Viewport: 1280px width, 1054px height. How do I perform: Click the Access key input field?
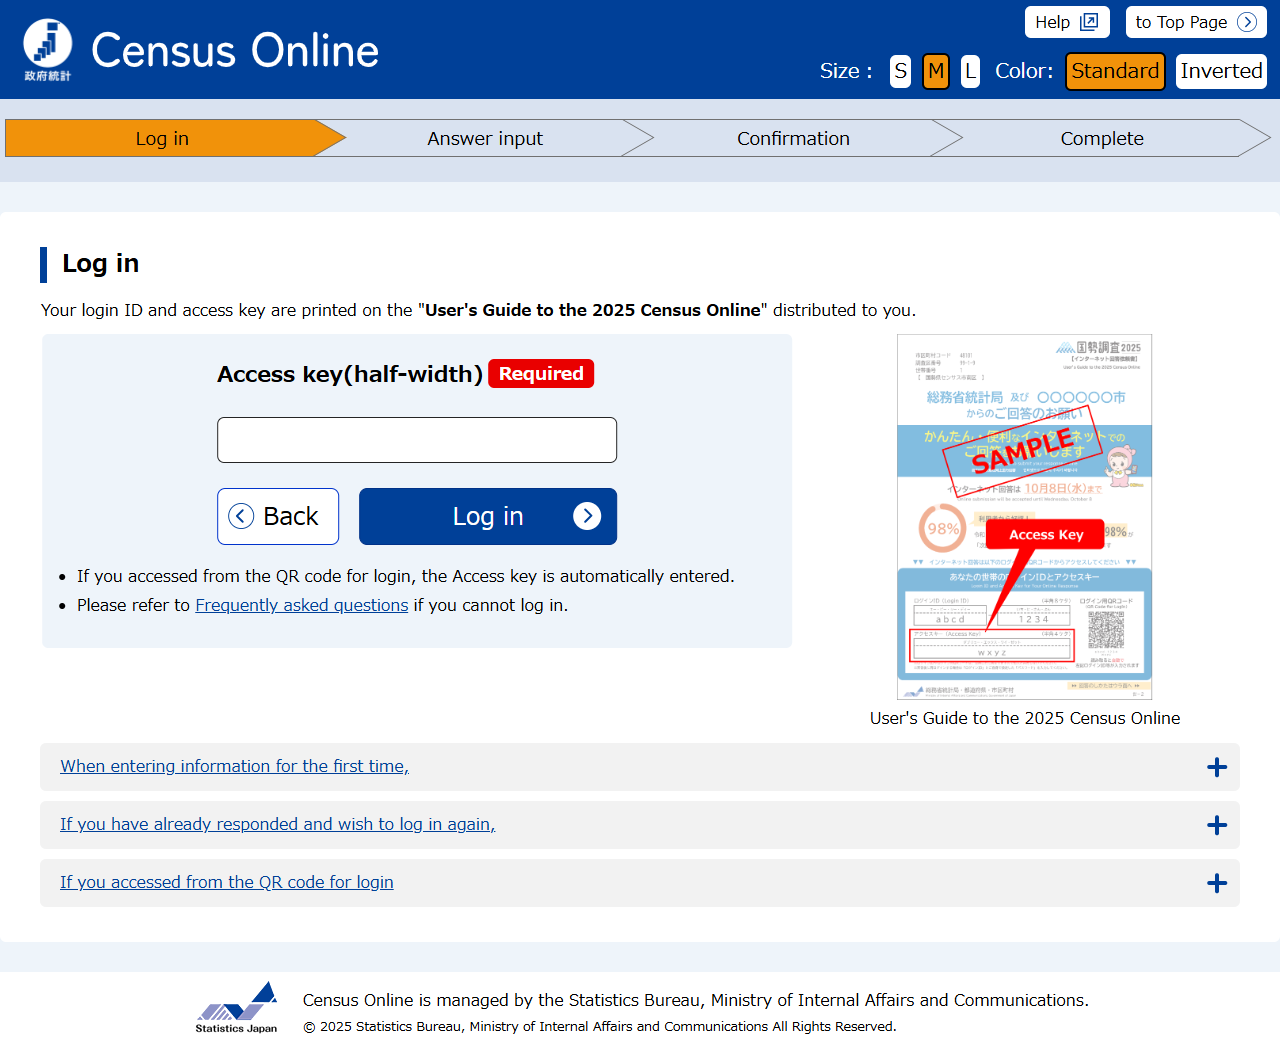tap(417, 440)
